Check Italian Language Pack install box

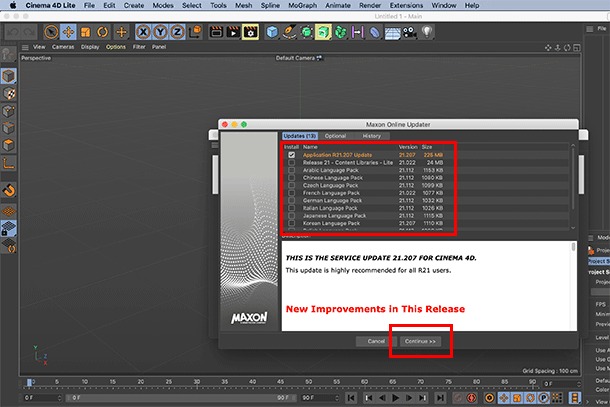coord(291,208)
